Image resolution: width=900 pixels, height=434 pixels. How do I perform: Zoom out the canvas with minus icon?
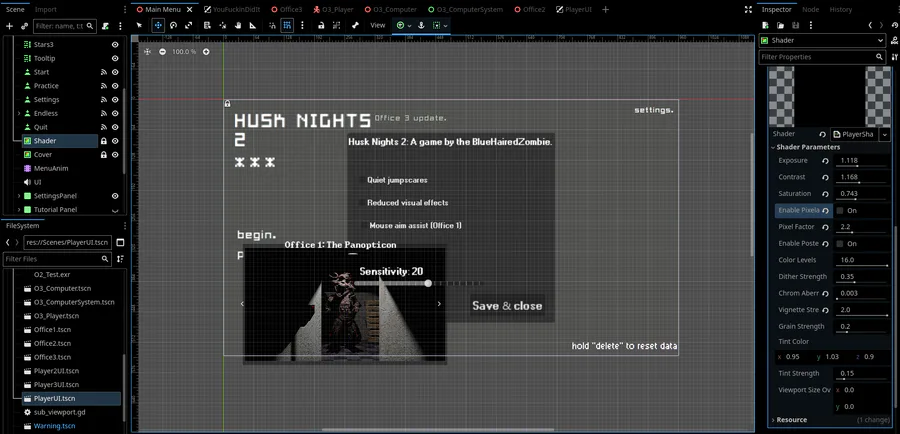point(162,52)
